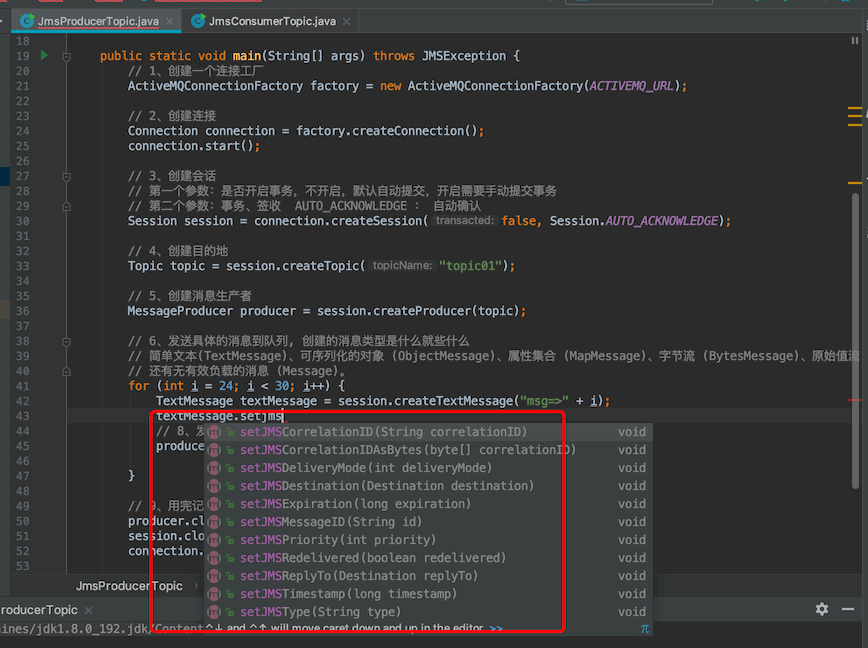Select setJMSReplyTo(Destination replyTo) completion
Viewport: 868px width, 648px height.
(429, 576)
